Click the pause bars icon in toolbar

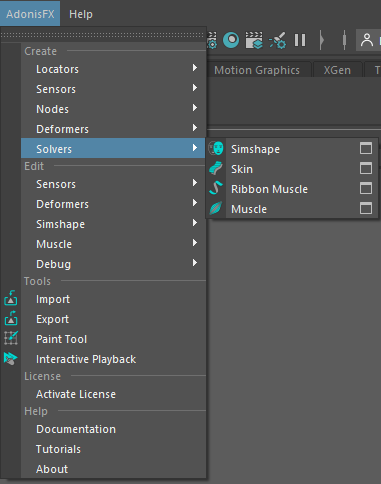tap(300, 40)
